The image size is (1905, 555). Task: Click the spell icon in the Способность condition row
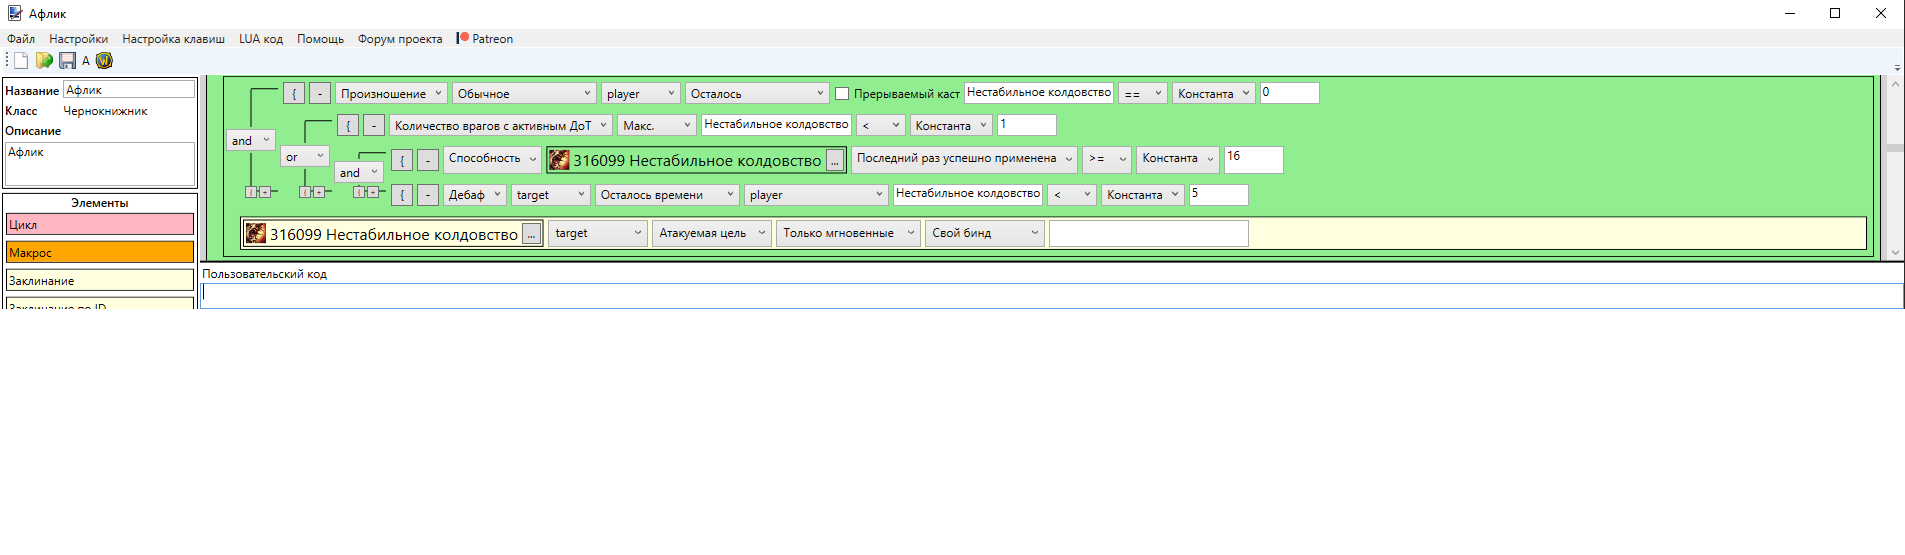click(x=559, y=160)
